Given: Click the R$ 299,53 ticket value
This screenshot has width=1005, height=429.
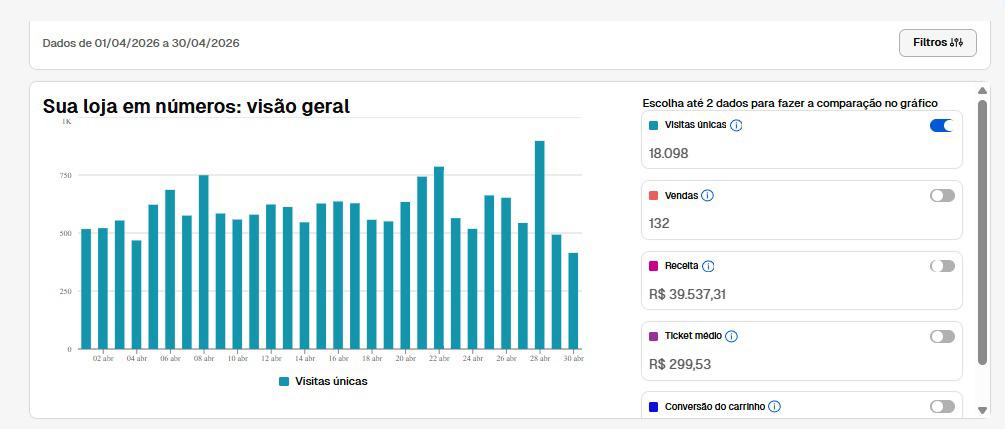Looking at the screenshot, I should click(680, 365).
